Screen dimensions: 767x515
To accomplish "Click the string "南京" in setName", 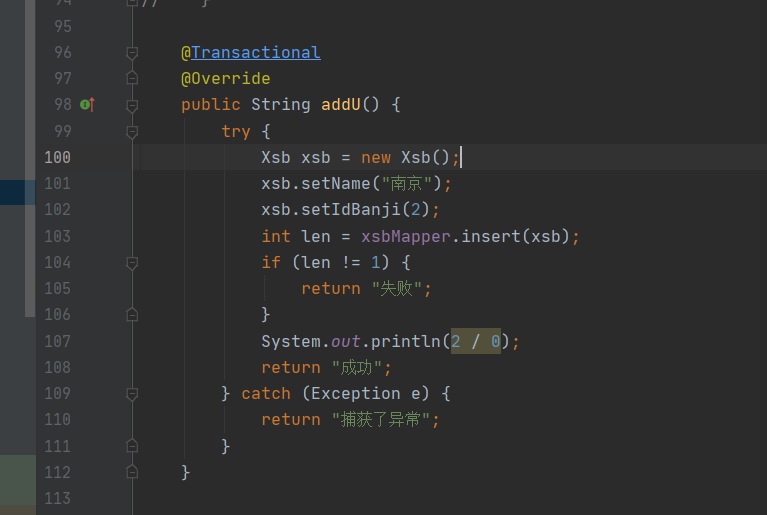I will click(406, 183).
